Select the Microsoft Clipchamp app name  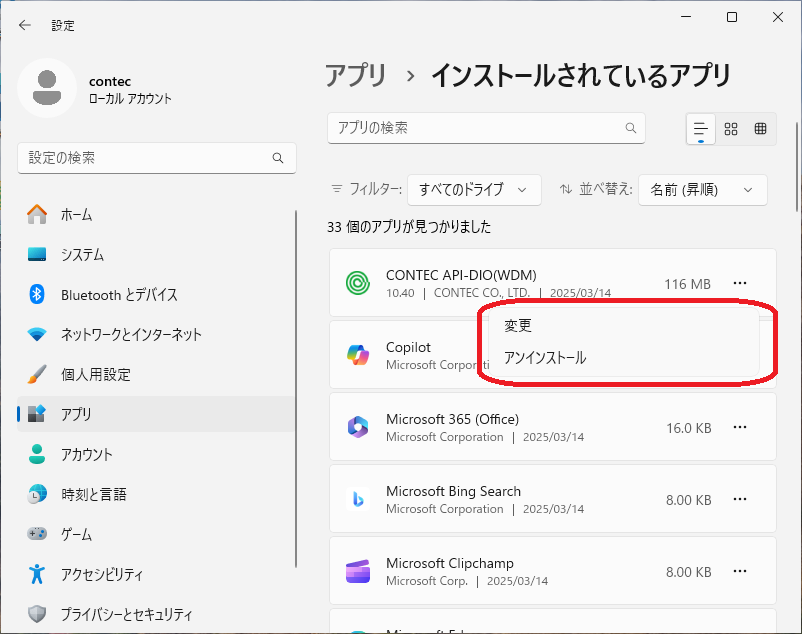[x=450, y=563]
